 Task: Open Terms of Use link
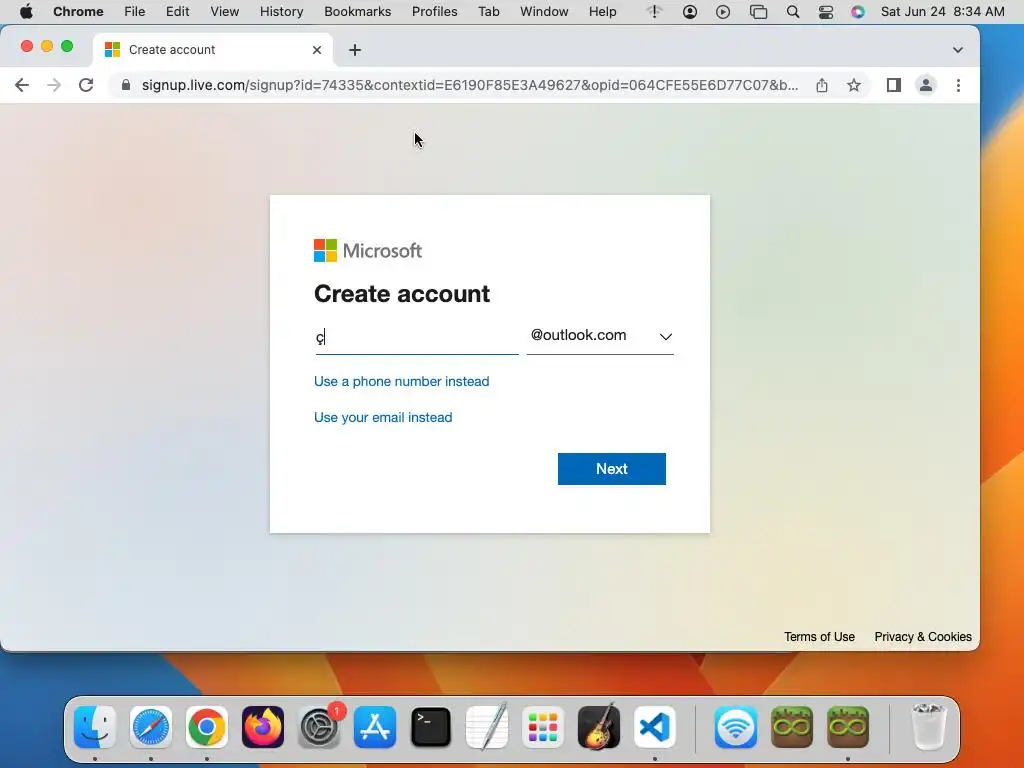coord(819,637)
